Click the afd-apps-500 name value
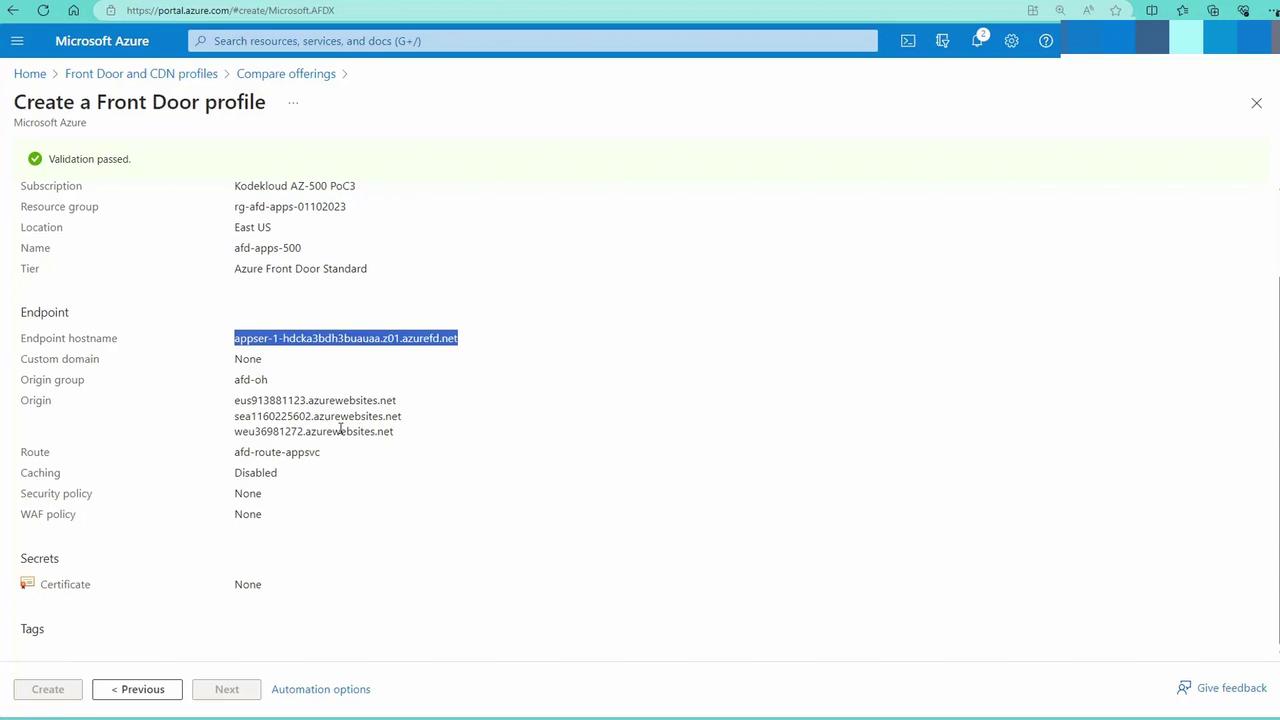The height and width of the screenshot is (720, 1280). tap(268, 248)
